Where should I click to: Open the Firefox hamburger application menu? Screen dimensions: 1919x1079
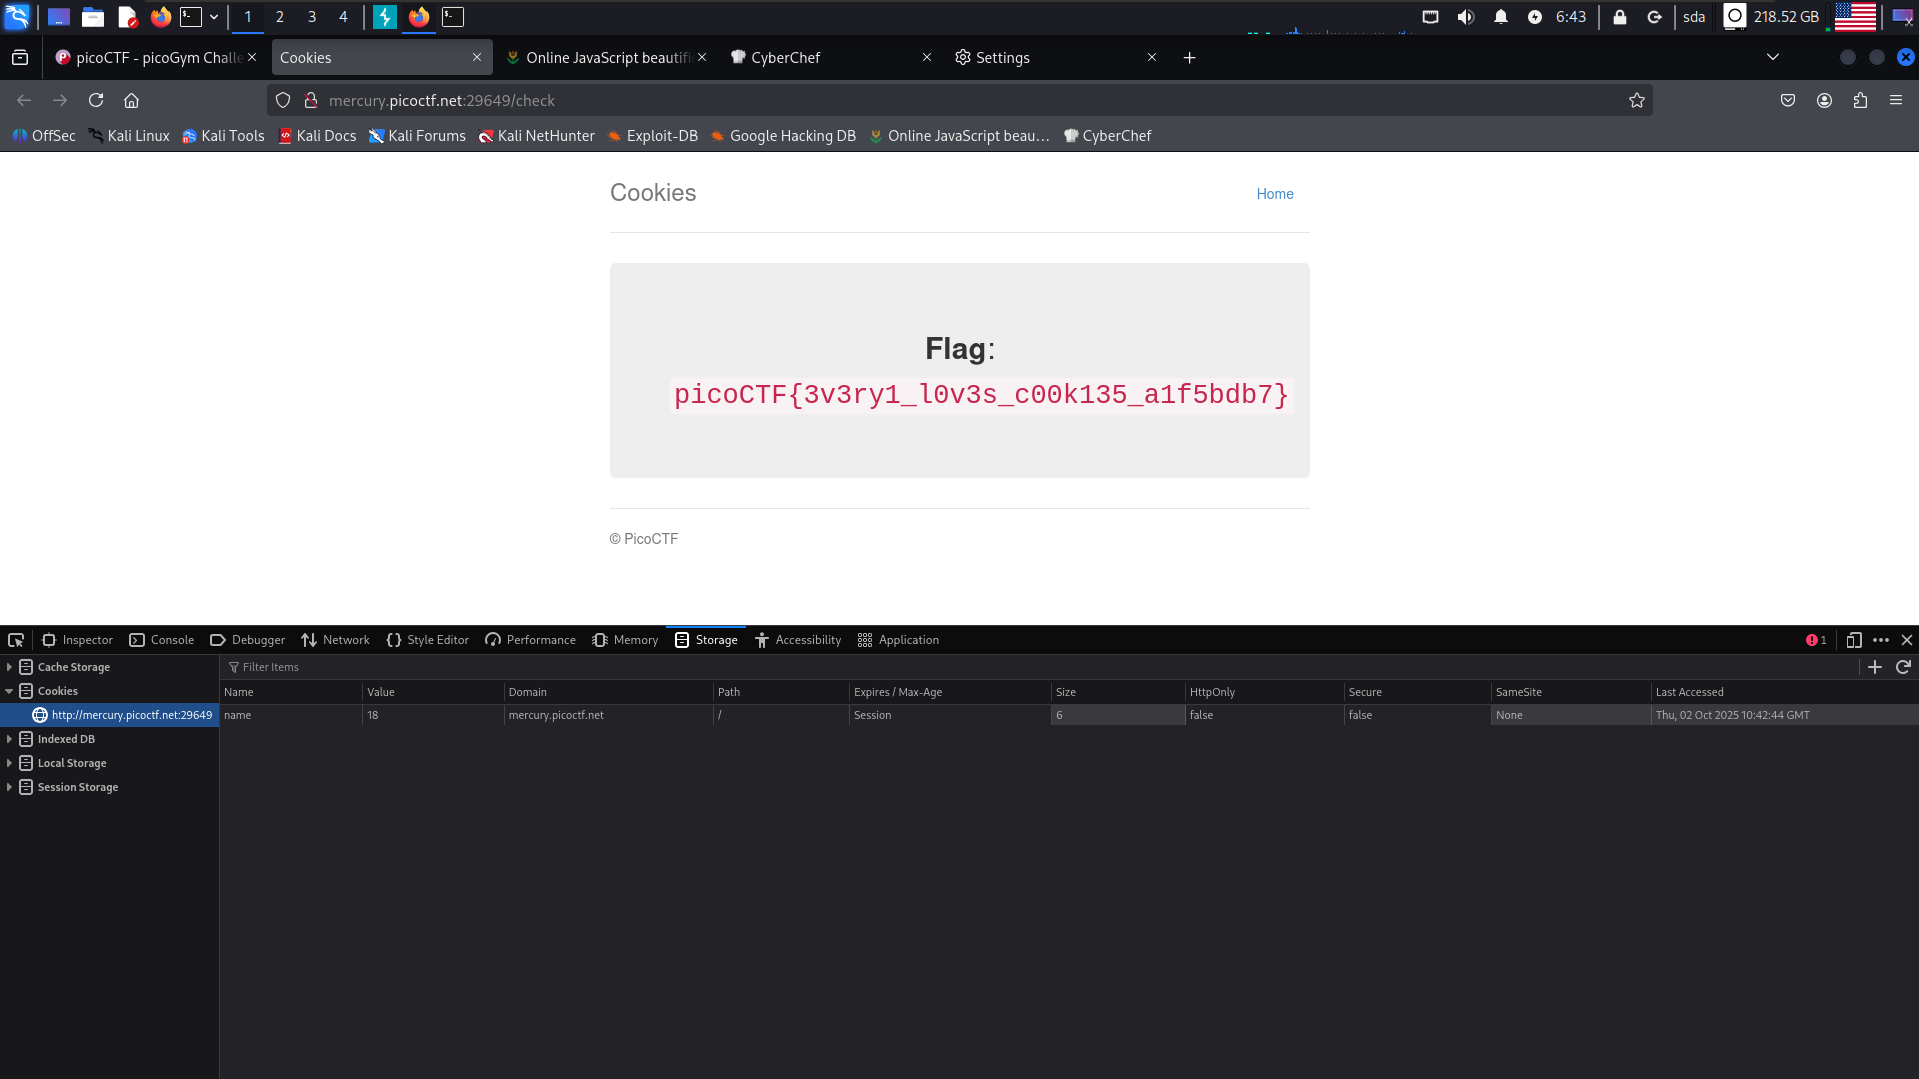[1896, 100]
